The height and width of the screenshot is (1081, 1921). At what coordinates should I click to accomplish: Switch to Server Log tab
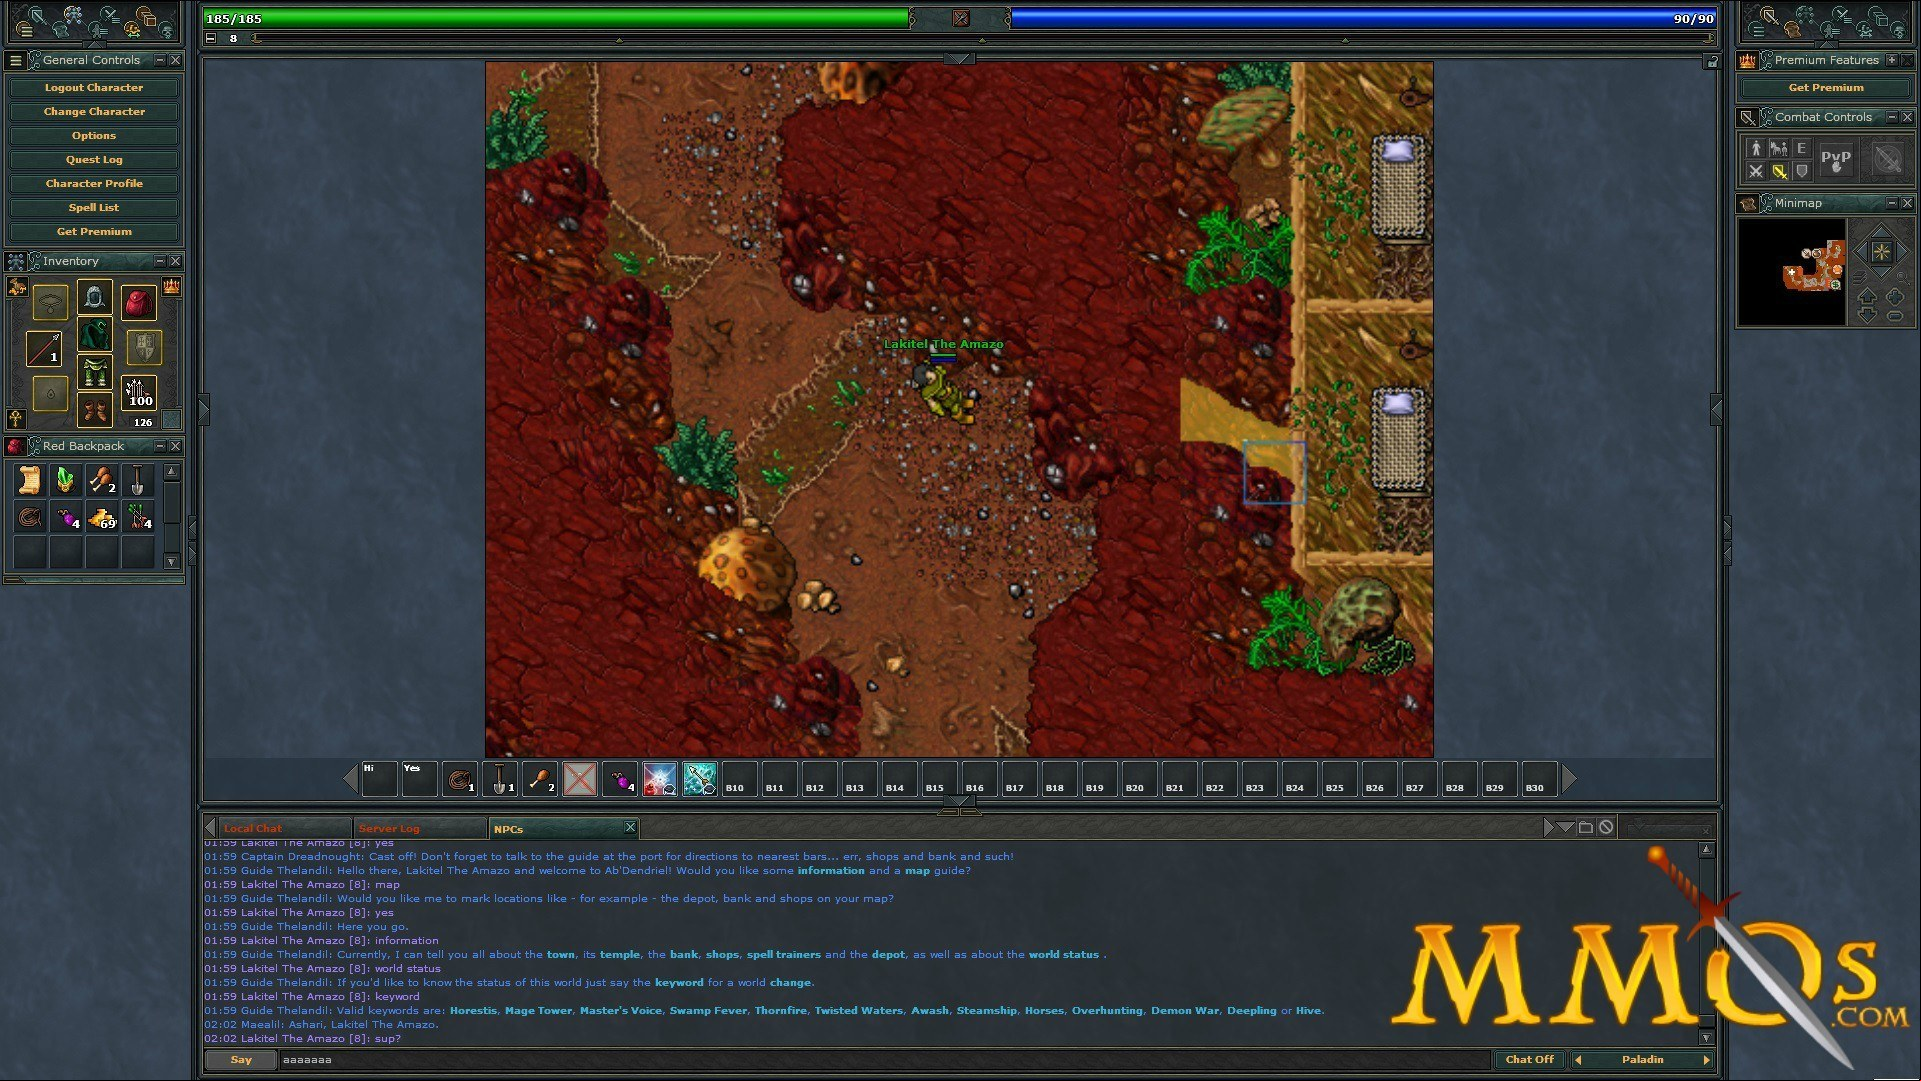pyautogui.click(x=420, y=828)
